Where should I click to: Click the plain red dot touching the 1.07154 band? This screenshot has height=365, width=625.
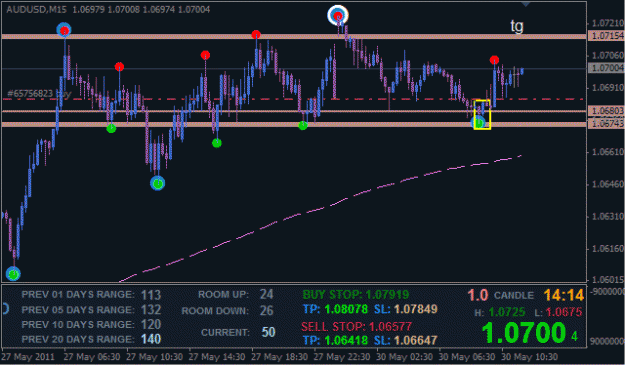click(256, 35)
